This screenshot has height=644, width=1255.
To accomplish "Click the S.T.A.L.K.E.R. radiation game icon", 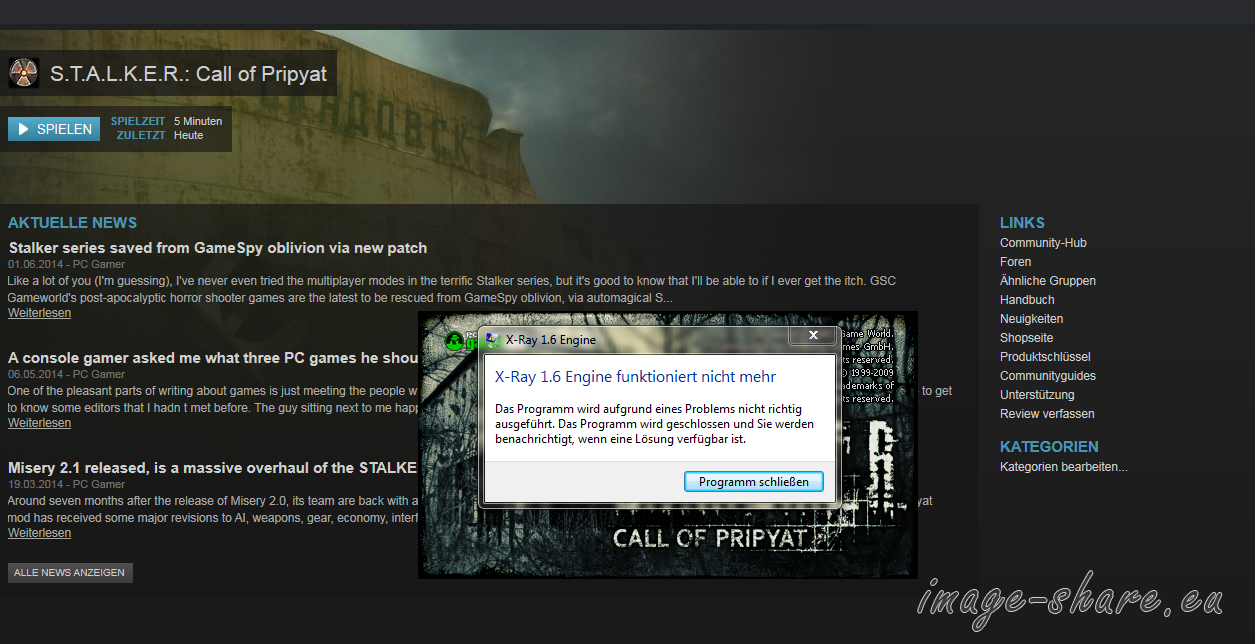I will (x=24, y=73).
